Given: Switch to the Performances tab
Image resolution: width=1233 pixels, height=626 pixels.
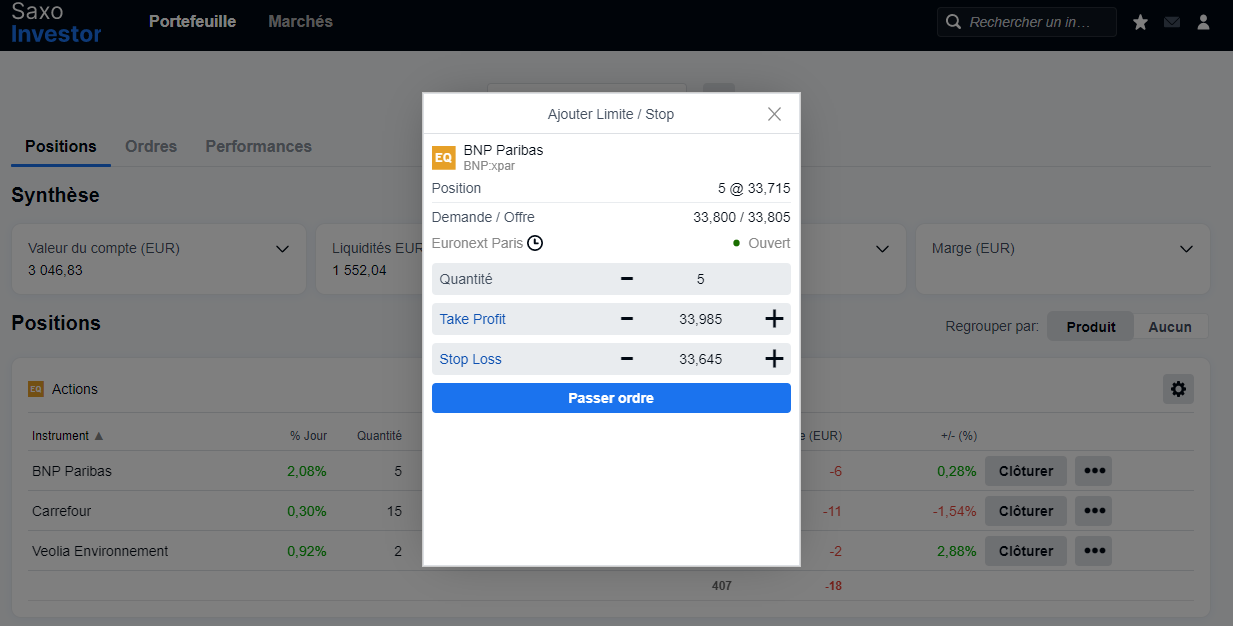Looking at the screenshot, I should click(259, 146).
